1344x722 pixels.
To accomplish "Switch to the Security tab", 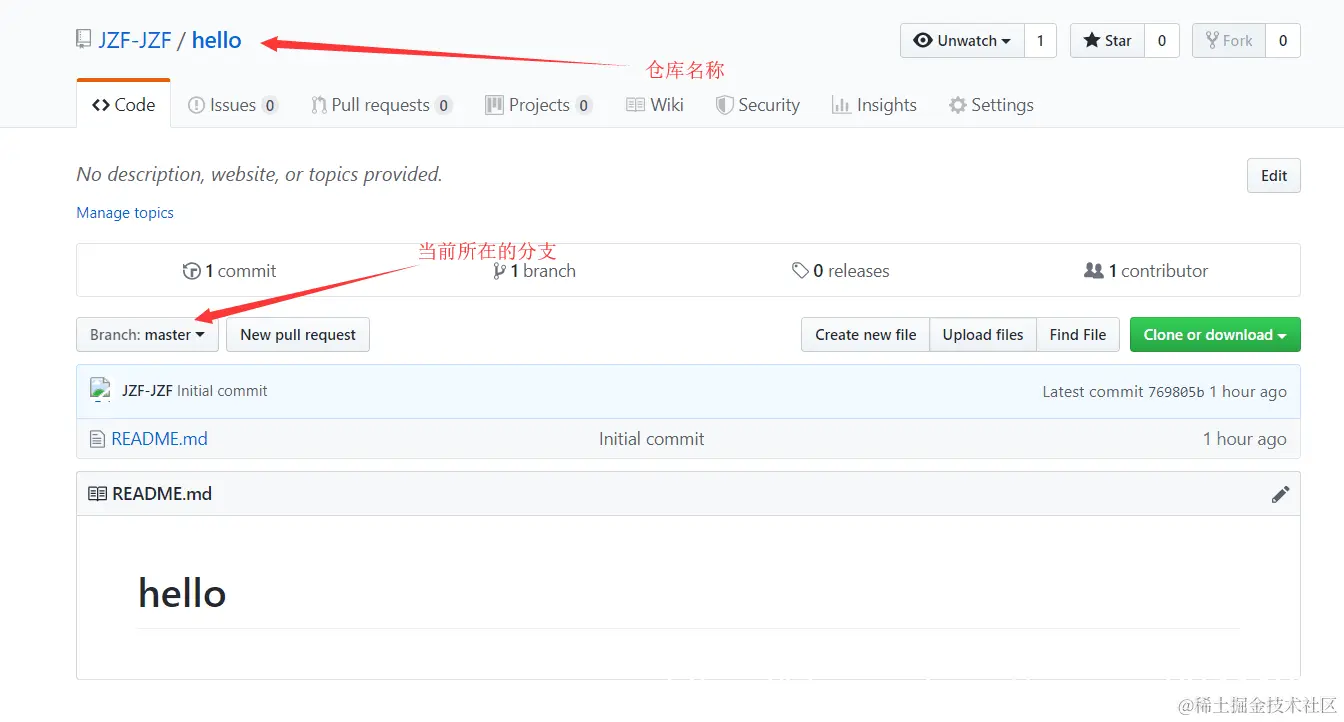I will (758, 105).
